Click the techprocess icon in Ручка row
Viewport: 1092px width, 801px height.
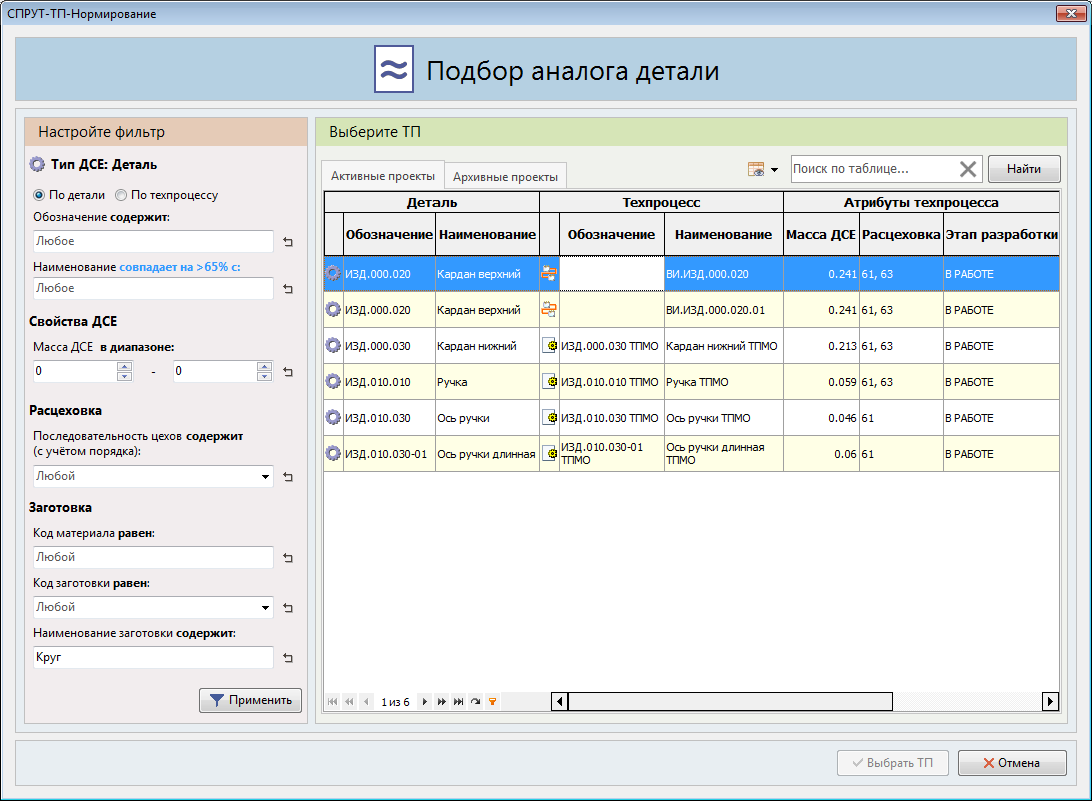[x=549, y=382]
